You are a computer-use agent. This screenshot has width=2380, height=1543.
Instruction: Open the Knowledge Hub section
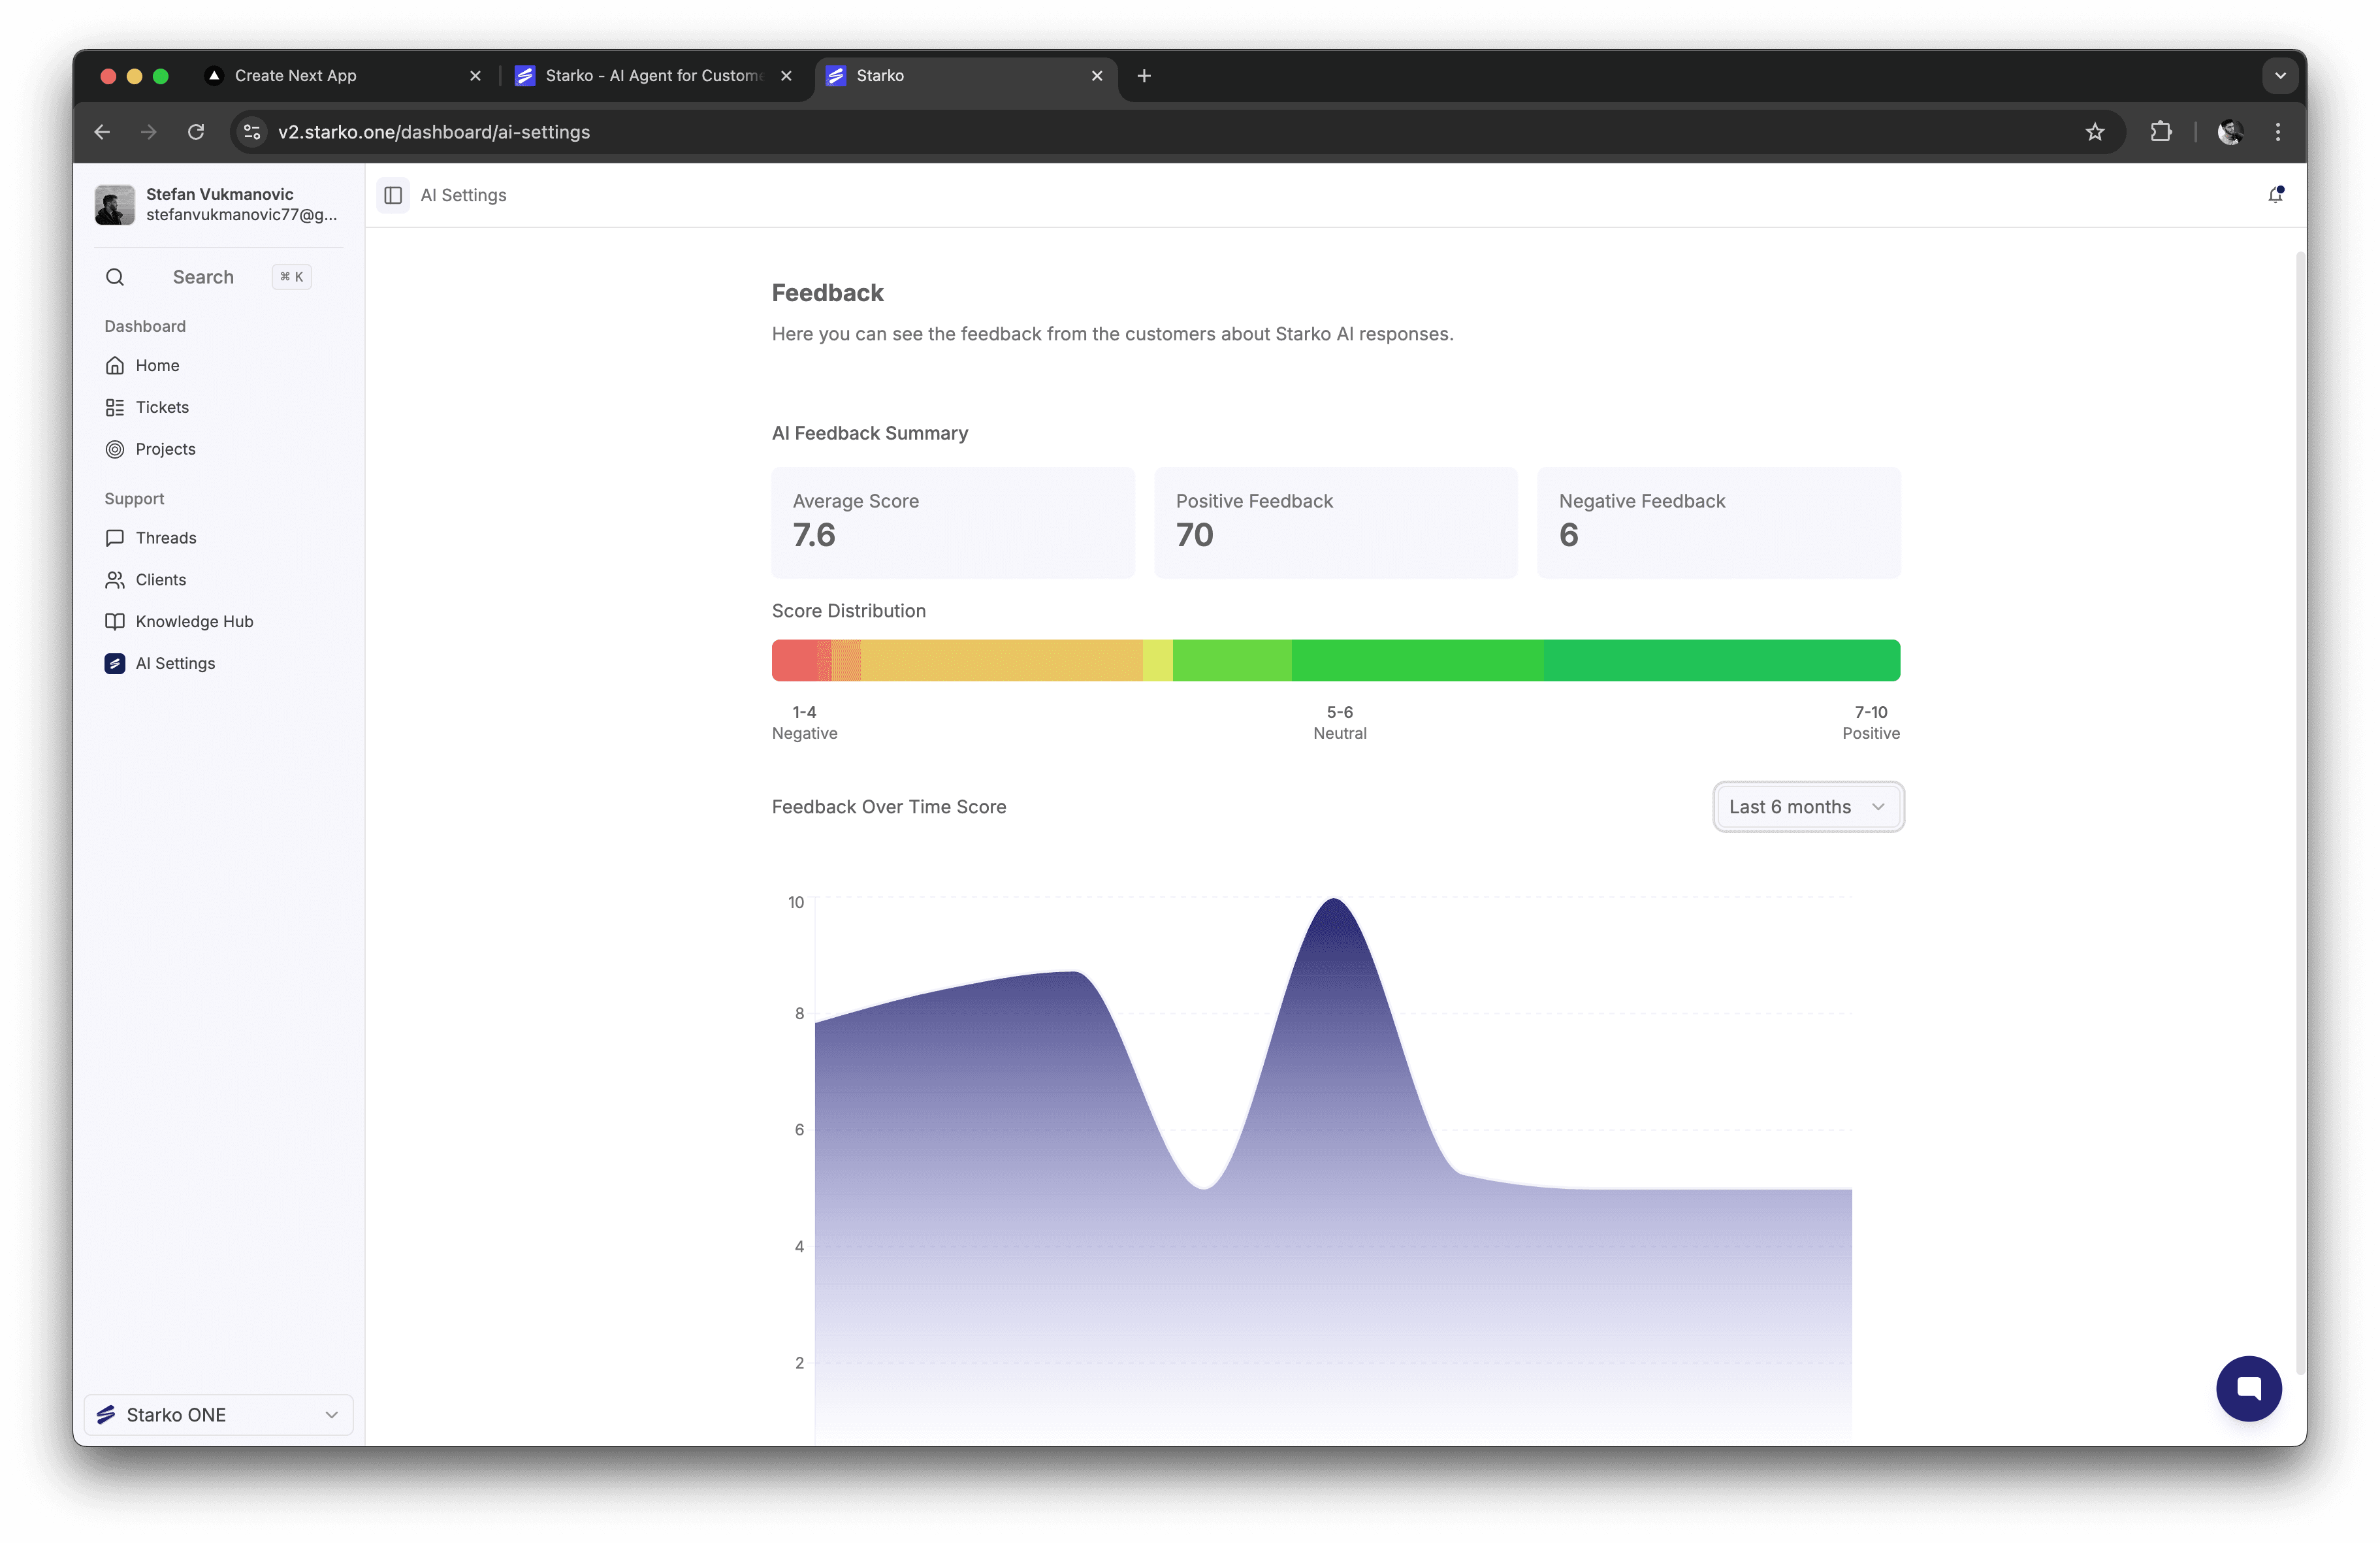click(x=194, y=621)
